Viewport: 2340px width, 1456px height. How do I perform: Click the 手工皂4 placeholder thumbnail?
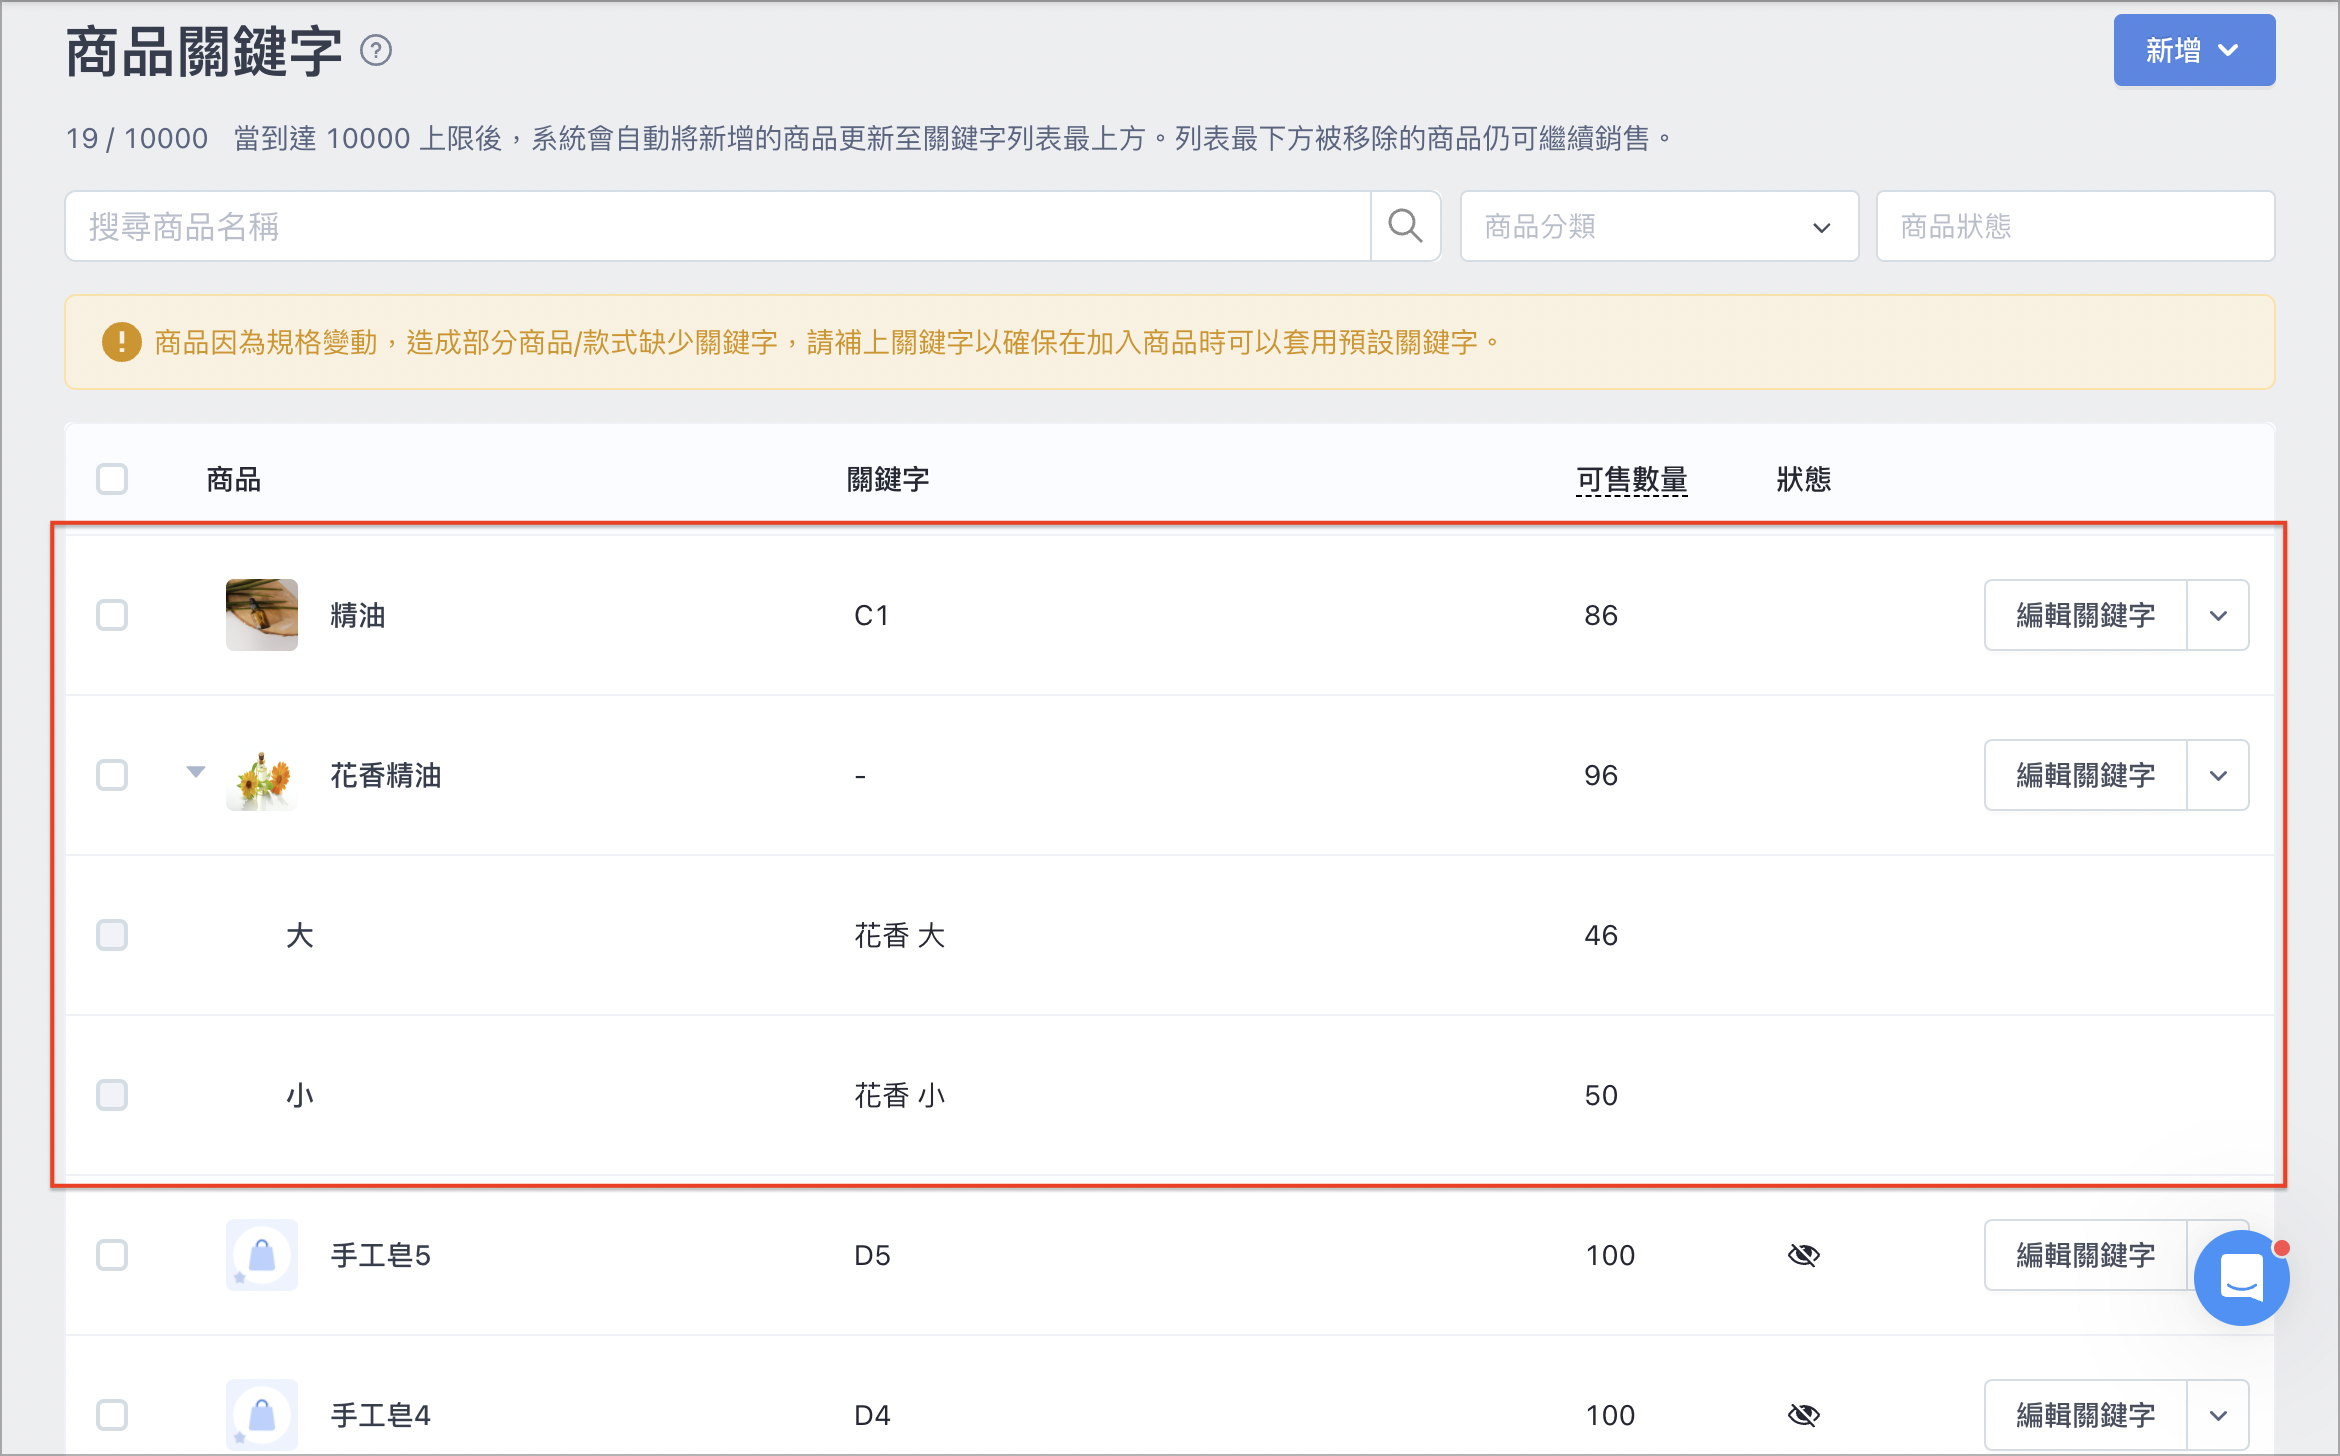(262, 1415)
